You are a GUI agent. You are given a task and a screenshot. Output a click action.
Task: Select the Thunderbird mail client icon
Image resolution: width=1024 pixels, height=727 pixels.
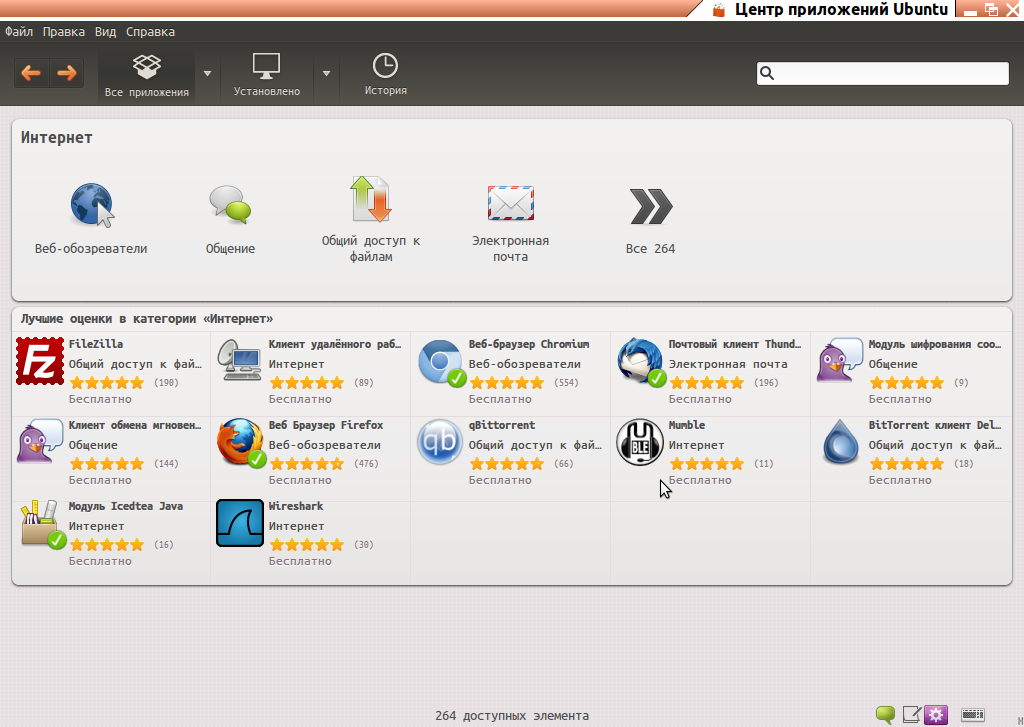(641, 361)
